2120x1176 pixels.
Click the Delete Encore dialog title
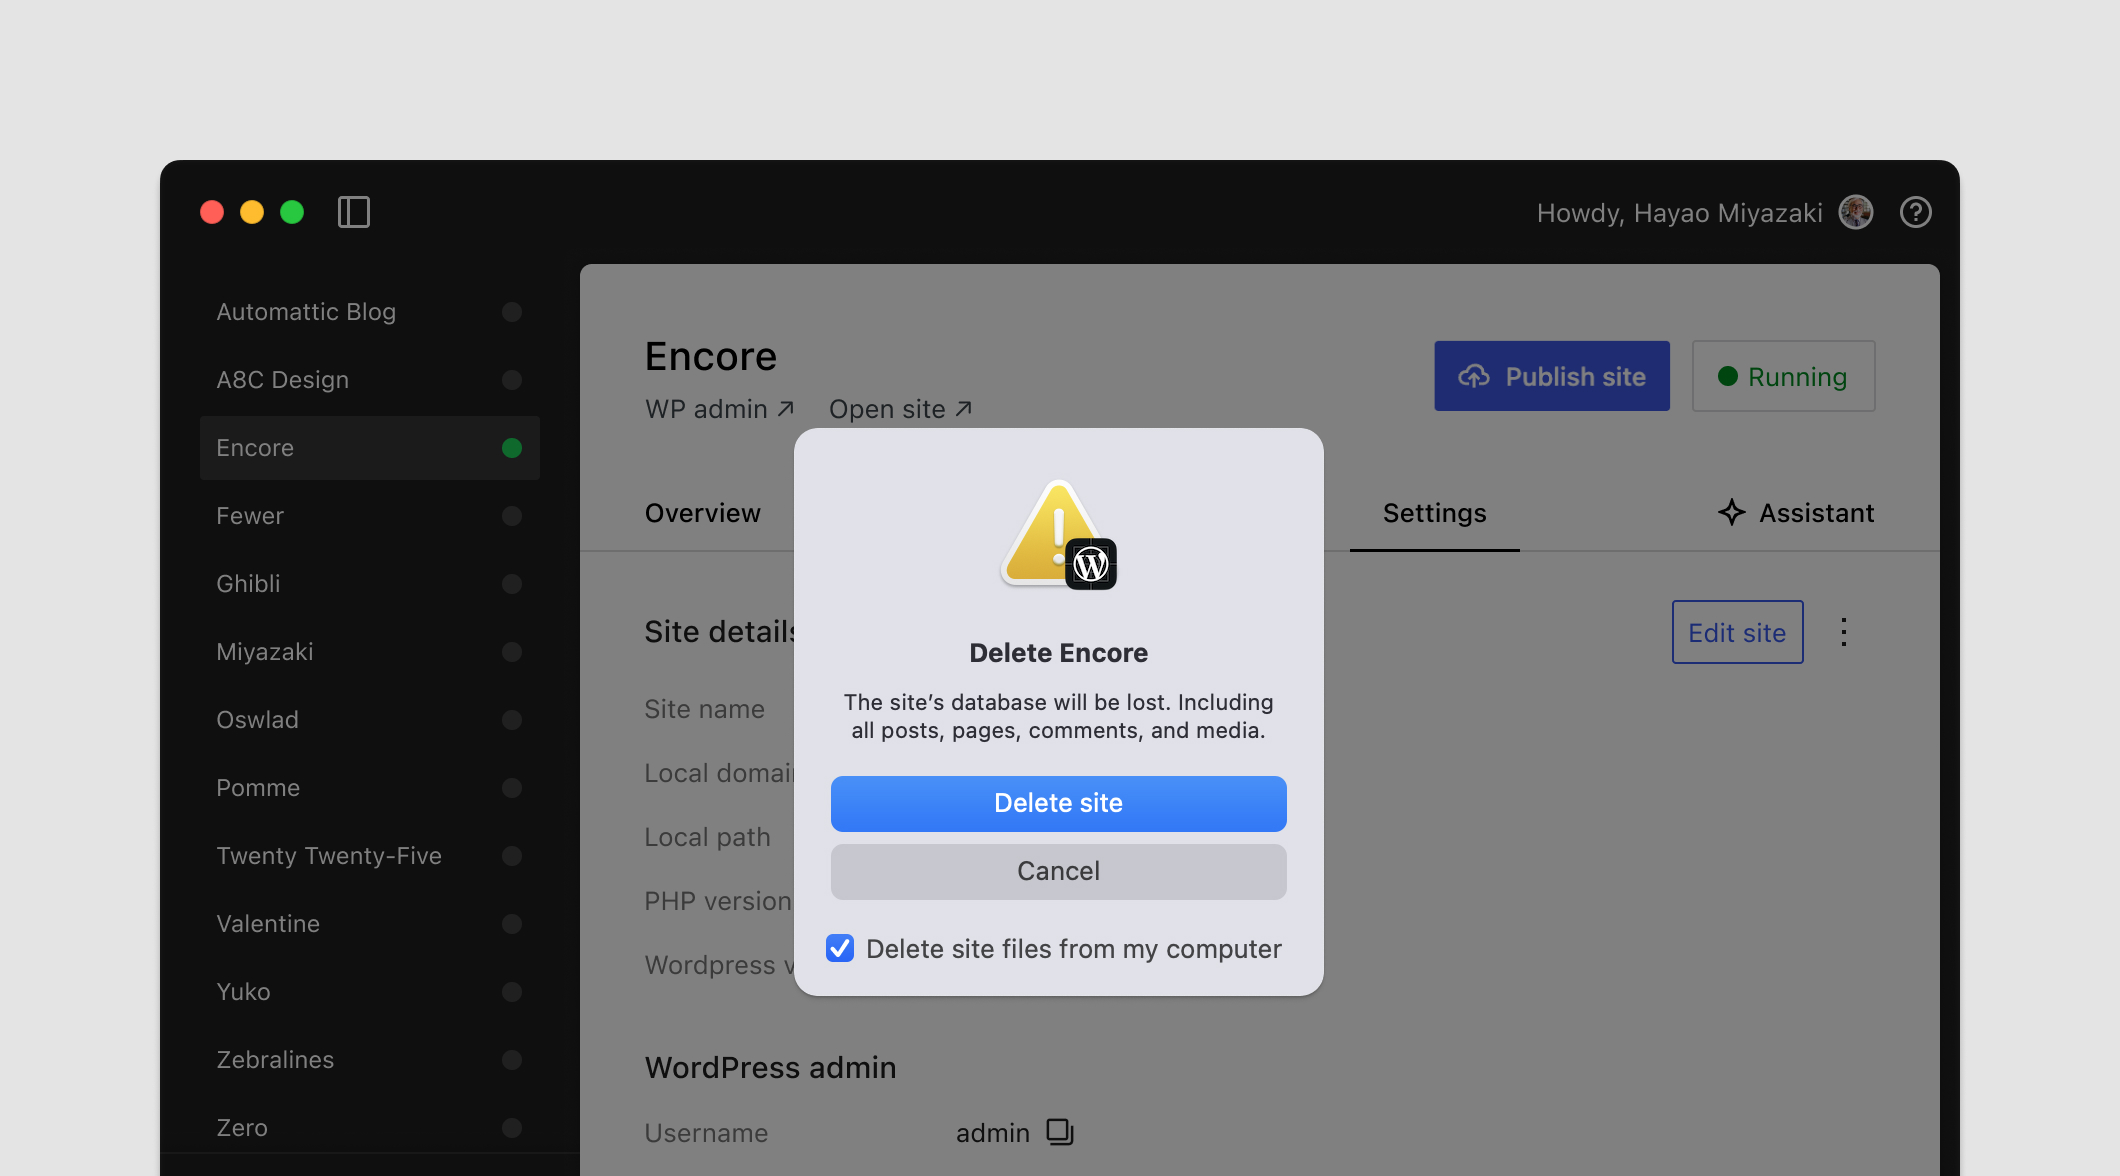pos(1058,653)
